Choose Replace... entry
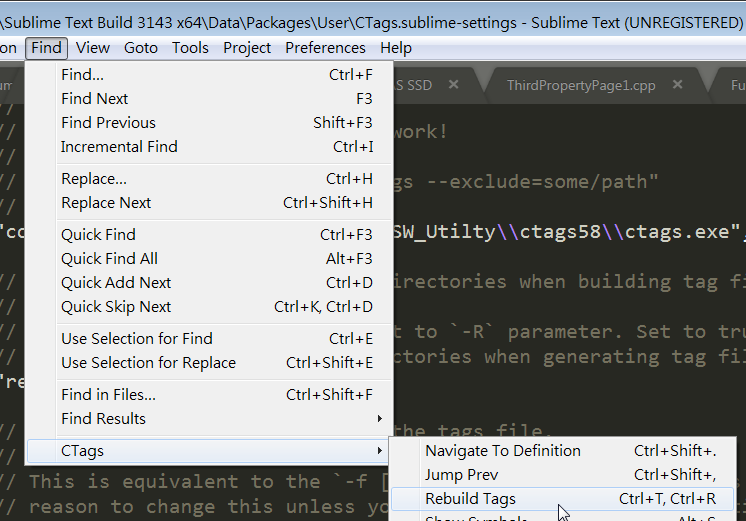The image size is (746, 521). pyautogui.click(x=209, y=179)
